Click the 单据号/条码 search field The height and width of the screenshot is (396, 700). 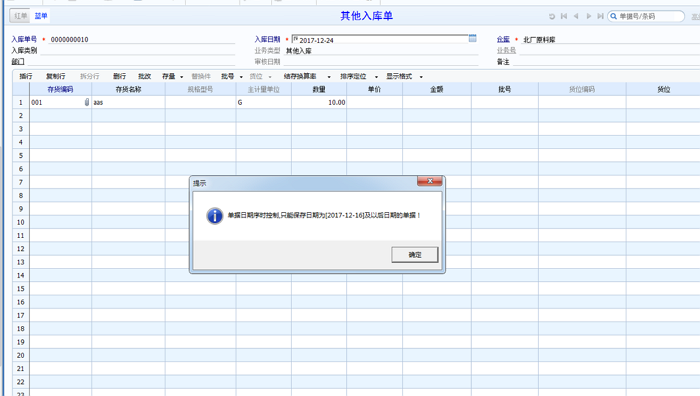click(x=650, y=17)
